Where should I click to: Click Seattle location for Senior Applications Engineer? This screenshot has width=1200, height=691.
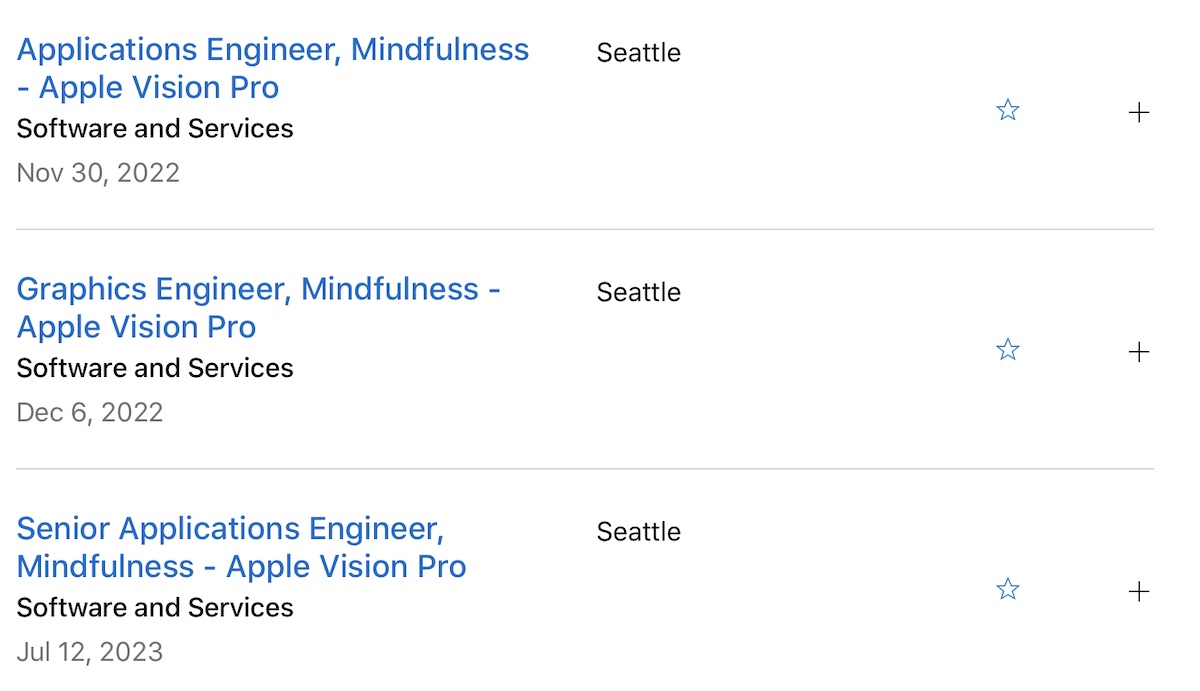638,532
